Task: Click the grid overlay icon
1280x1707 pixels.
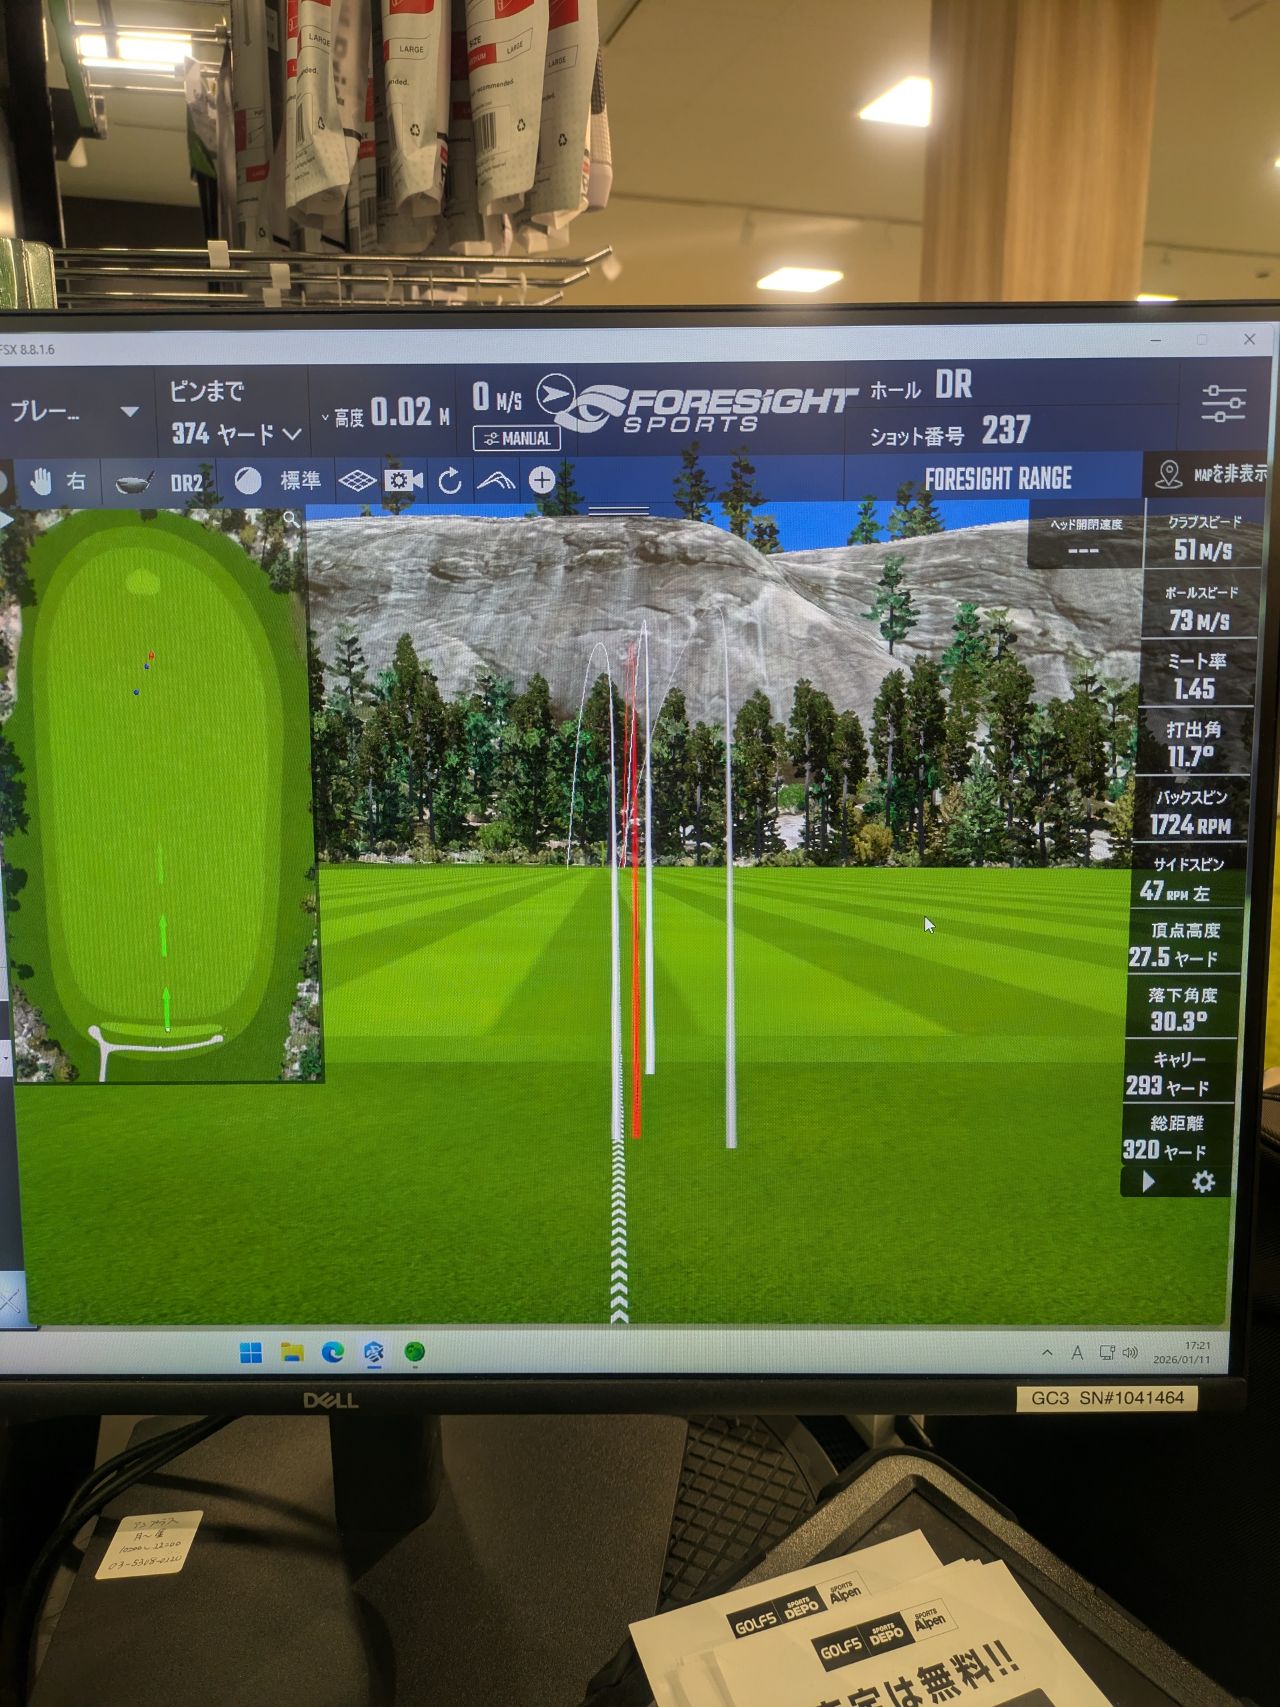Action: (x=356, y=481)
